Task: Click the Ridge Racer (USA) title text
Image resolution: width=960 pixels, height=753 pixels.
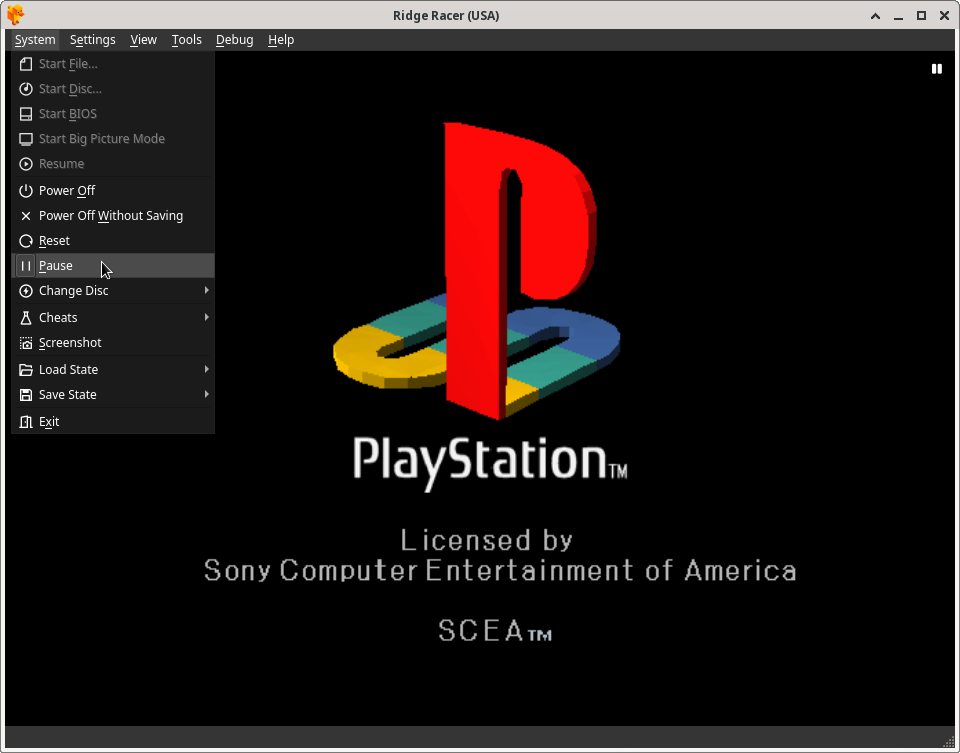Action: tap(446, 16)
